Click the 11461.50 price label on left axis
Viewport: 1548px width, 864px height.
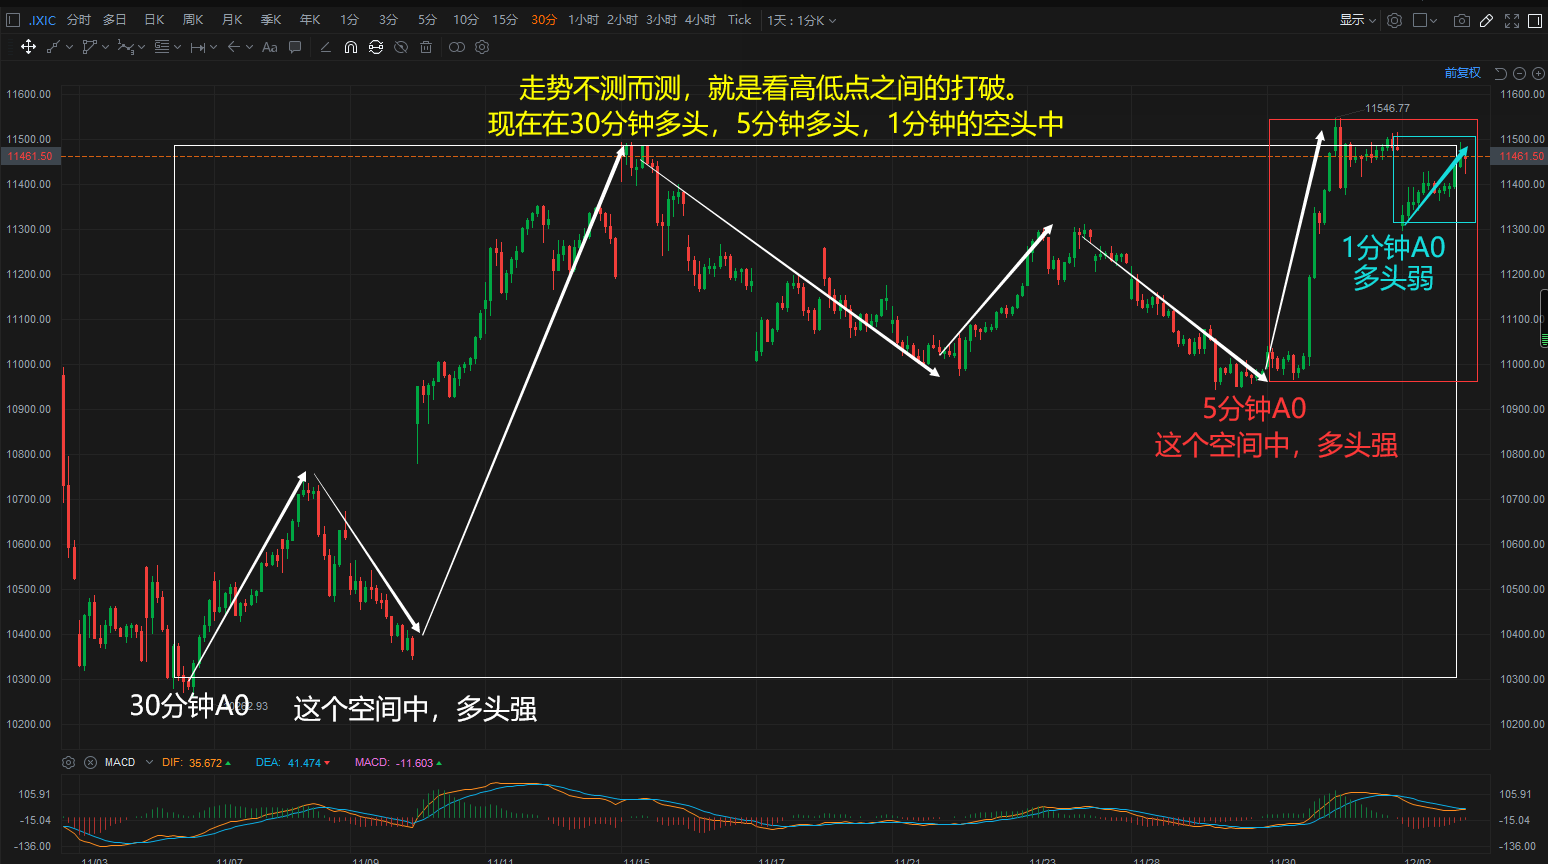(x=30, y=156)
